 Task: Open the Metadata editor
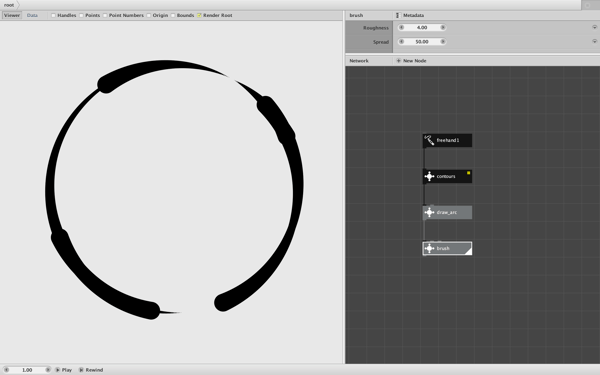pos(410,15)
